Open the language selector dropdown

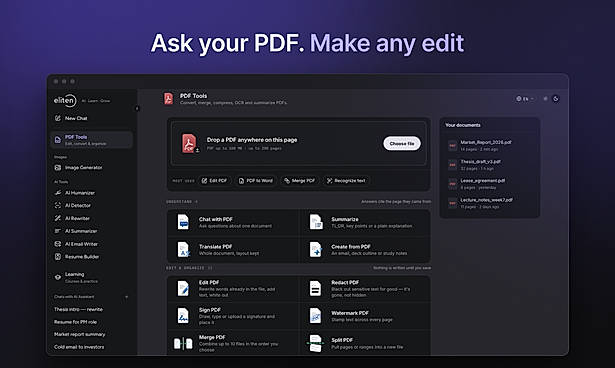(x=525, y=99)
